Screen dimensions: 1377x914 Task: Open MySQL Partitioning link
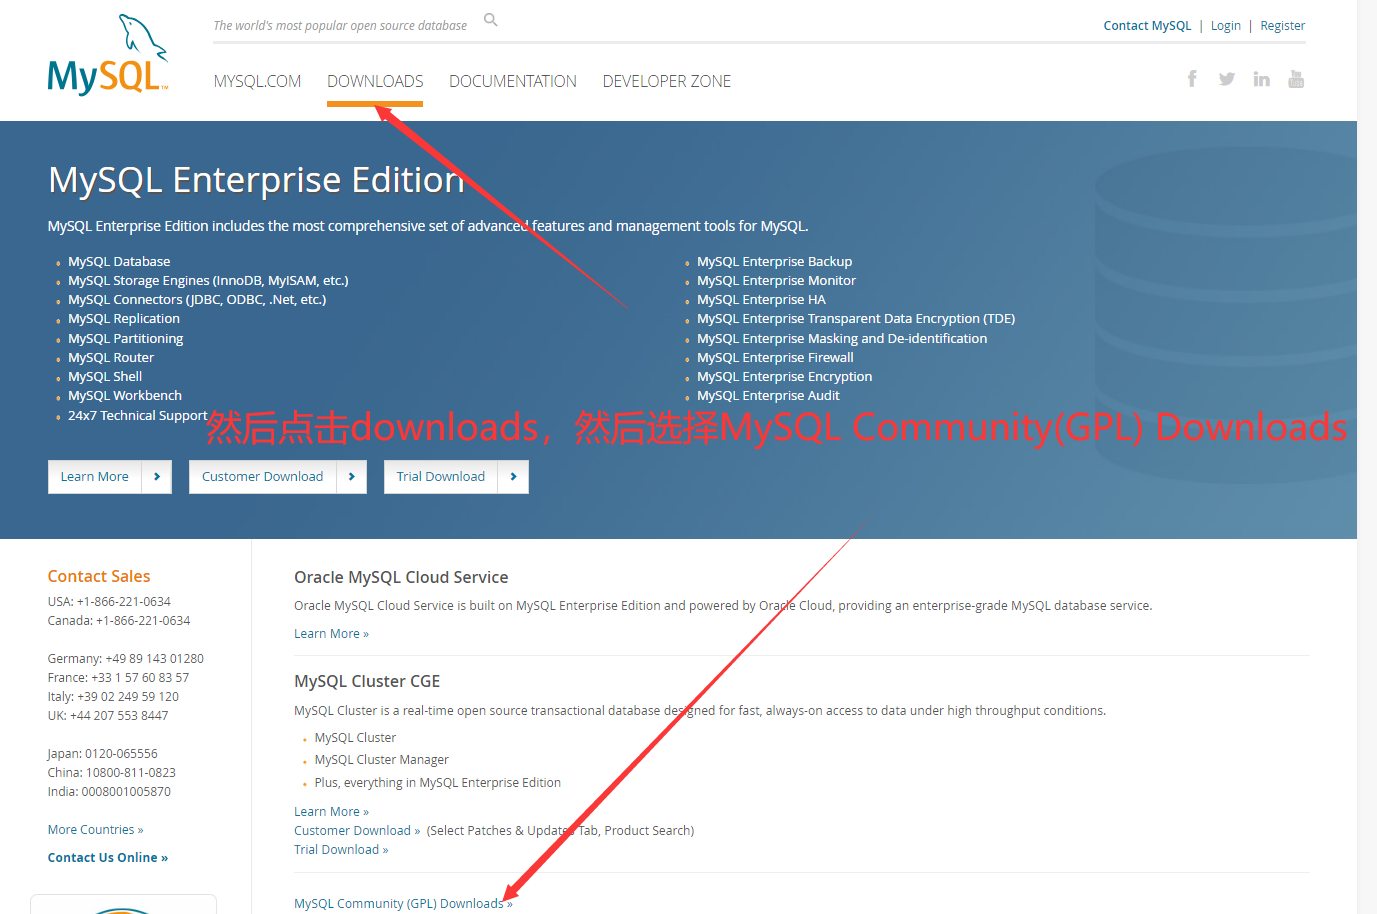[126, 339]
